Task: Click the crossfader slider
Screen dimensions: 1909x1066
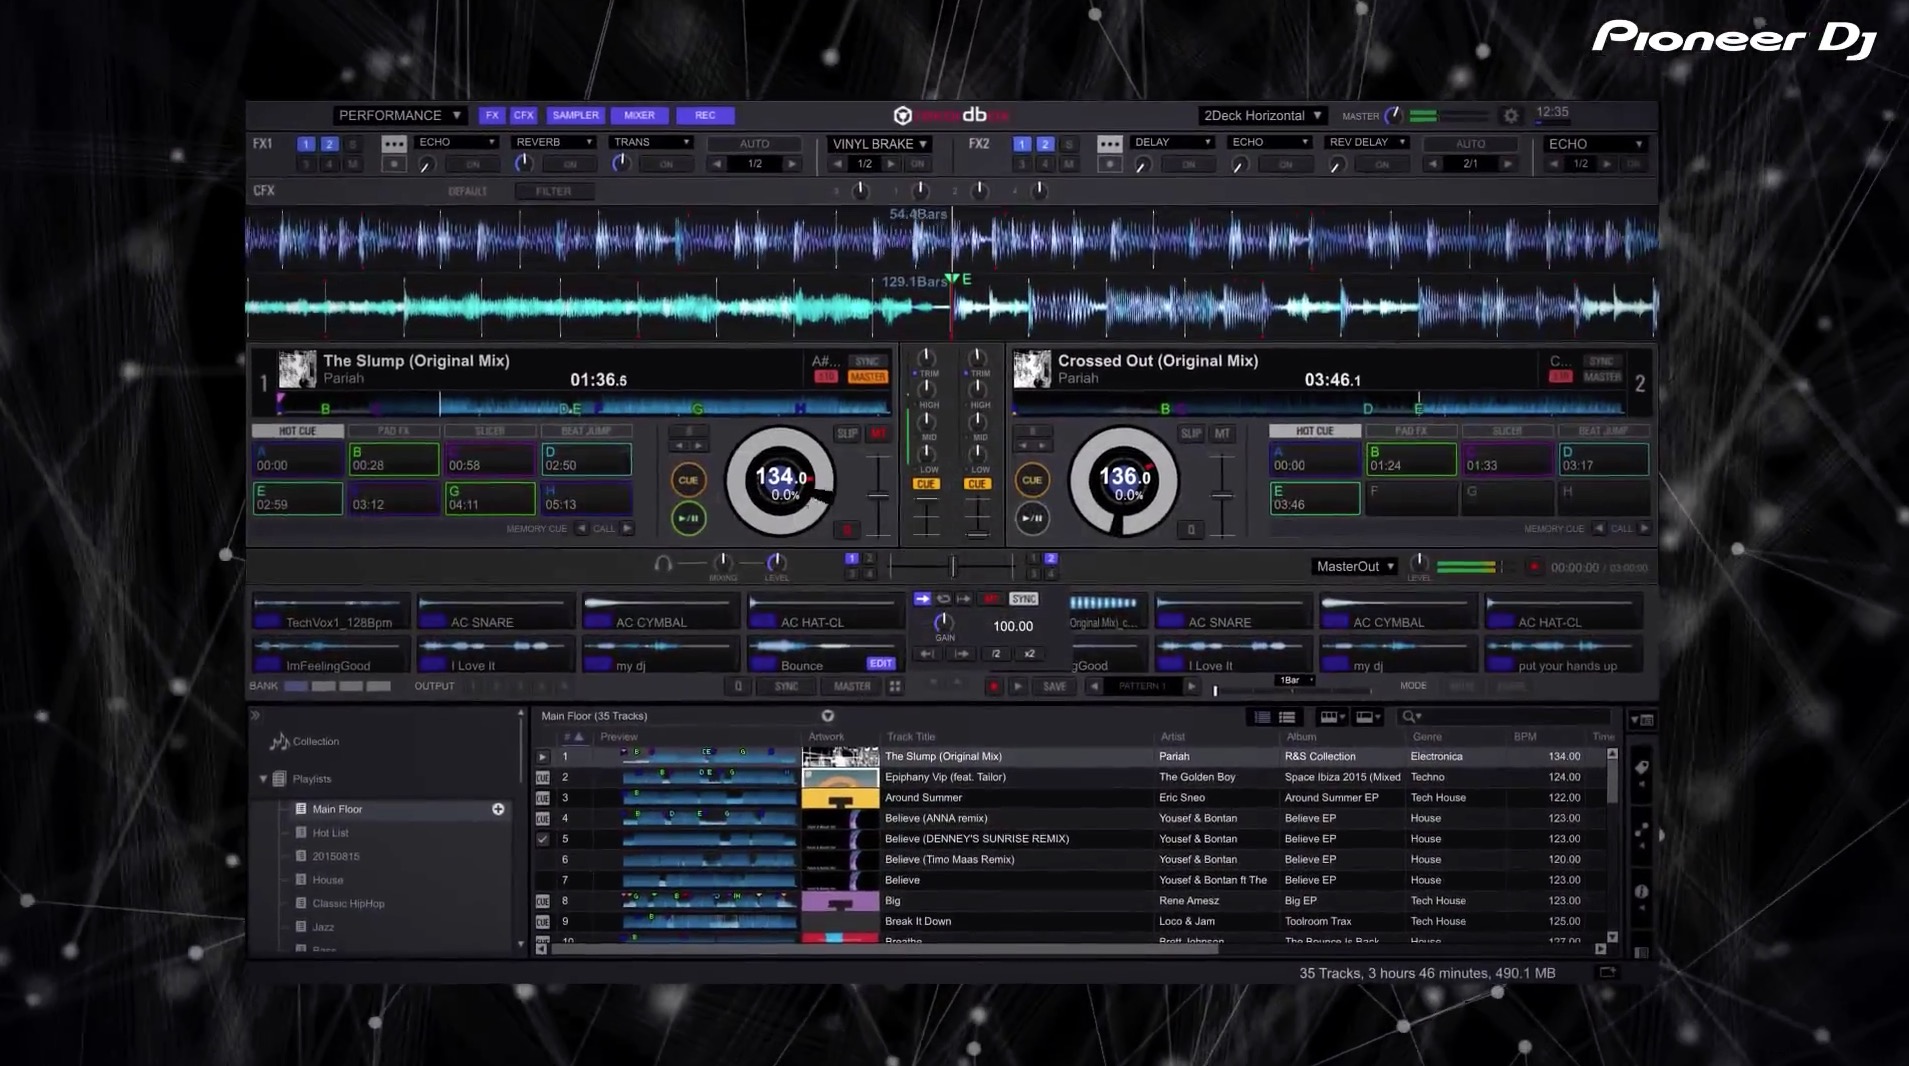Action: point(952,567)
